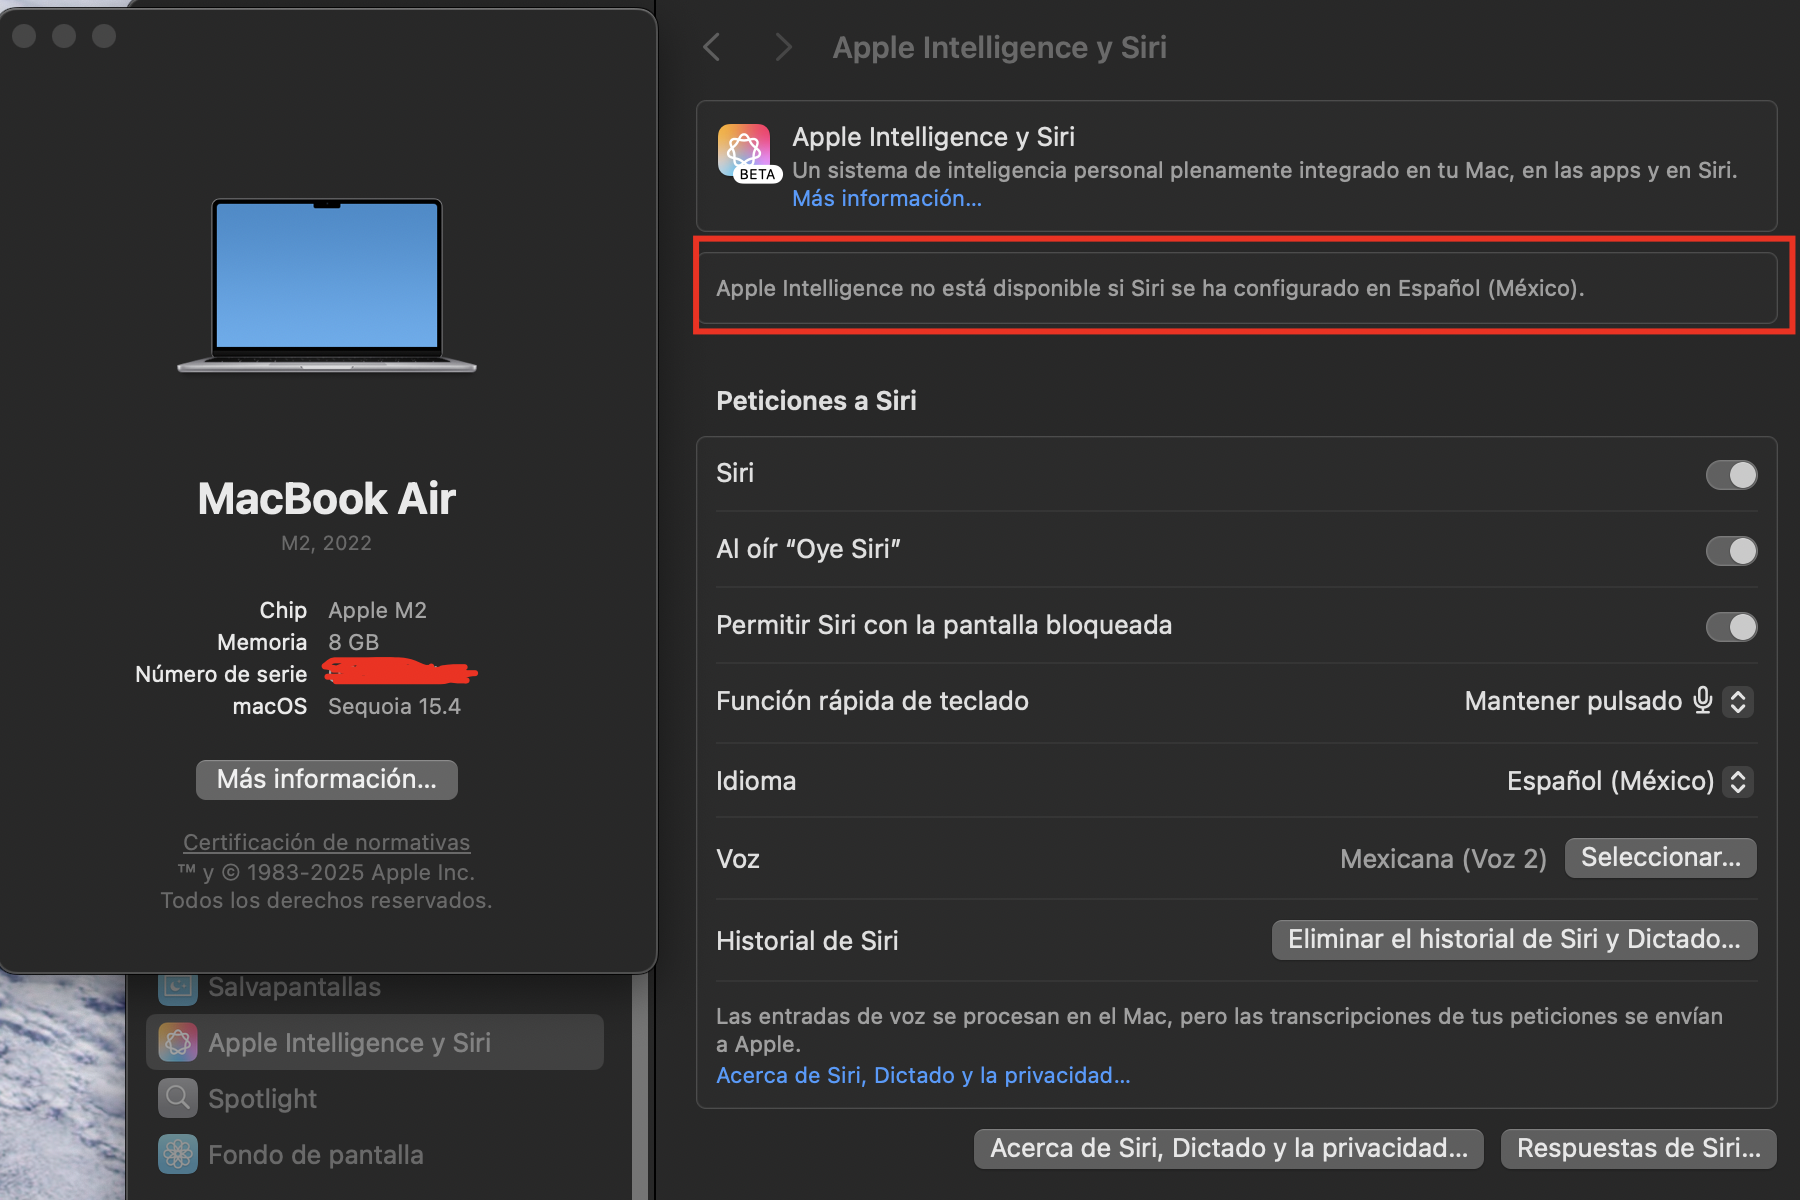Click the MacBook Air laptop image
The width and height of the screenshot is (1800, 1200).
(x=327, y=285)
